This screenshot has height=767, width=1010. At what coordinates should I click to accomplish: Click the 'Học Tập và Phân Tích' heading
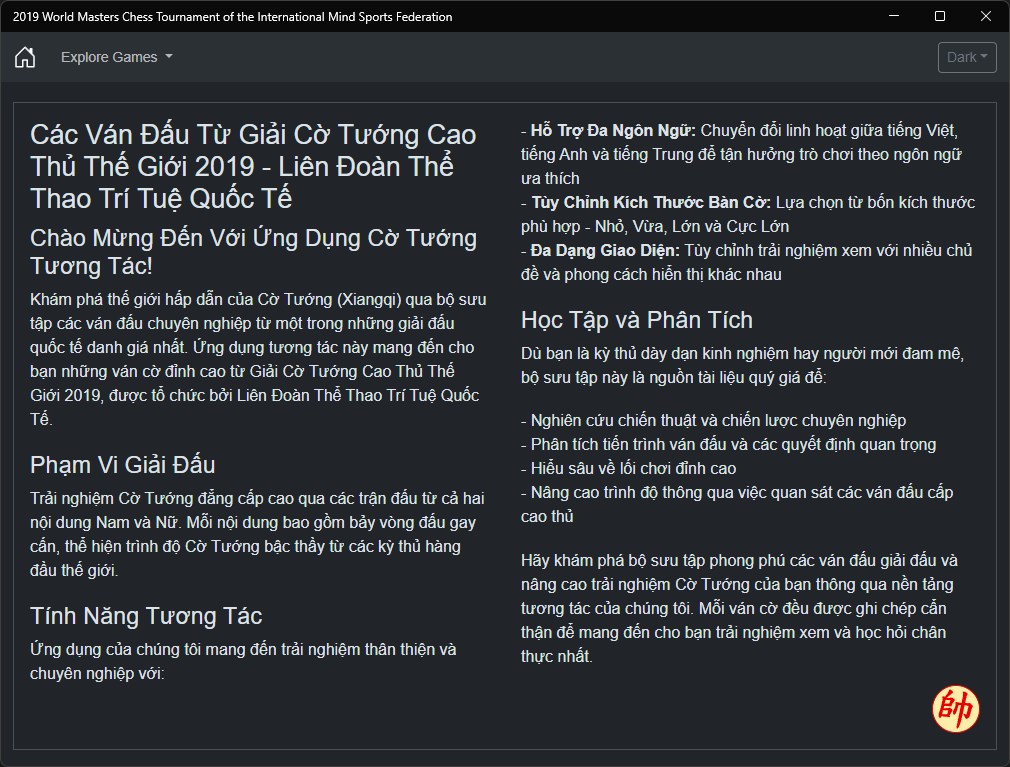click(x=636, y=319)
